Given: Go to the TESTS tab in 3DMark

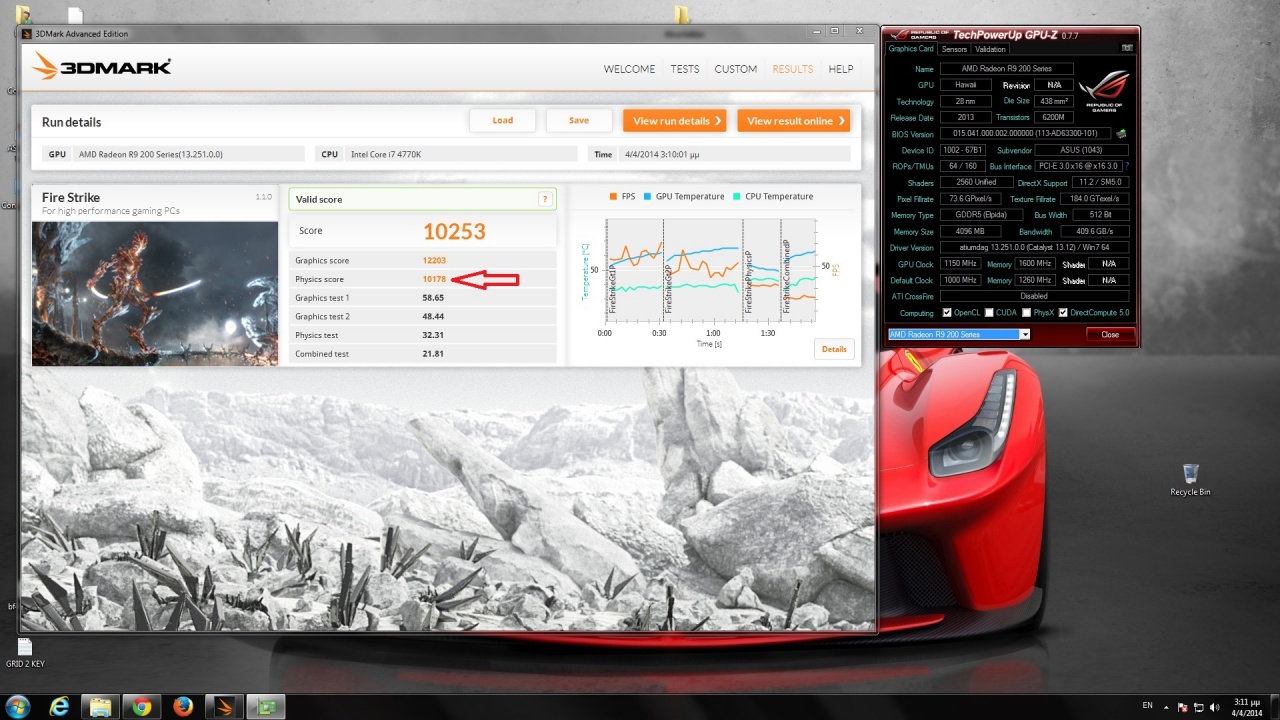Looking at the screenshot, I should coord(685,69).
